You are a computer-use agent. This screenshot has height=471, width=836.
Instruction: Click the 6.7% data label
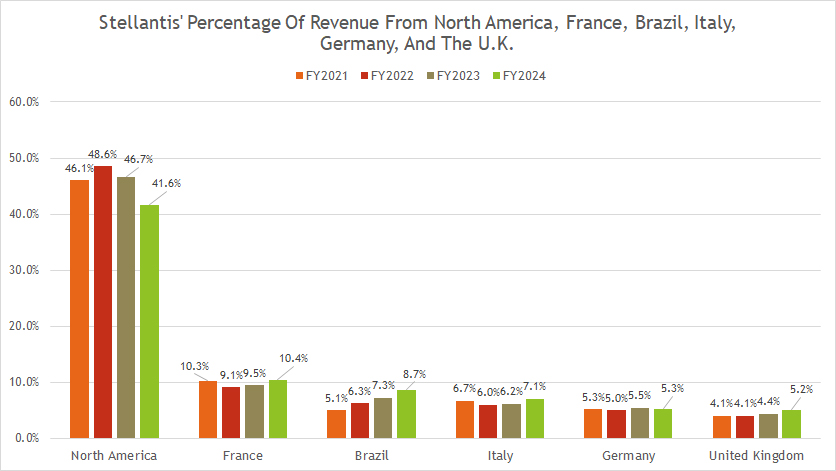point(464,388)
